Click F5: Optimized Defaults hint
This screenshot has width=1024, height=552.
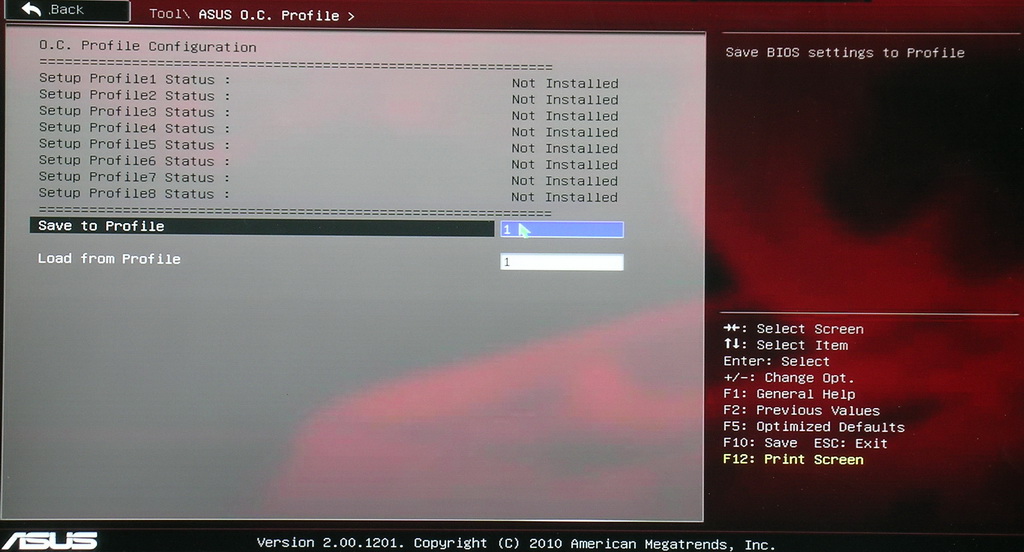click(x=814, y=427)
